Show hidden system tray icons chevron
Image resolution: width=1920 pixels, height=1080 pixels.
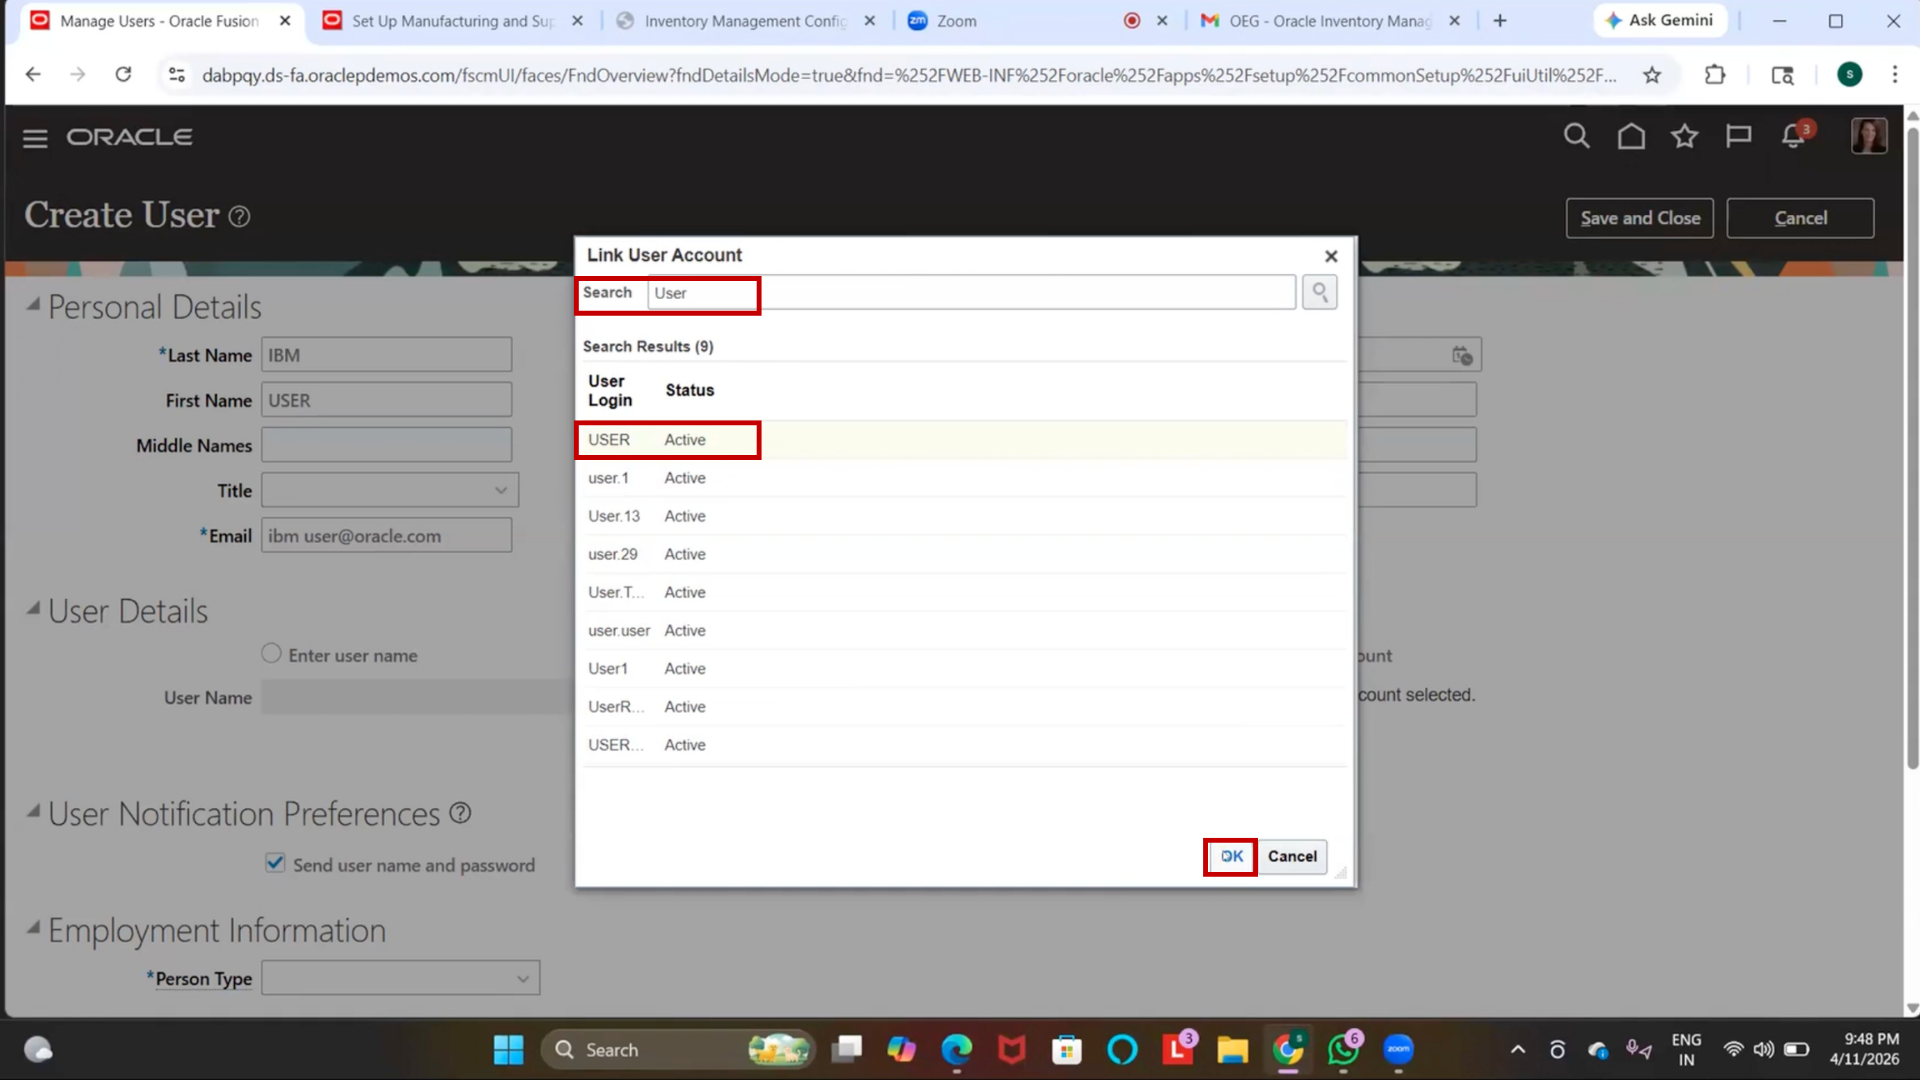[1517, 1050]
